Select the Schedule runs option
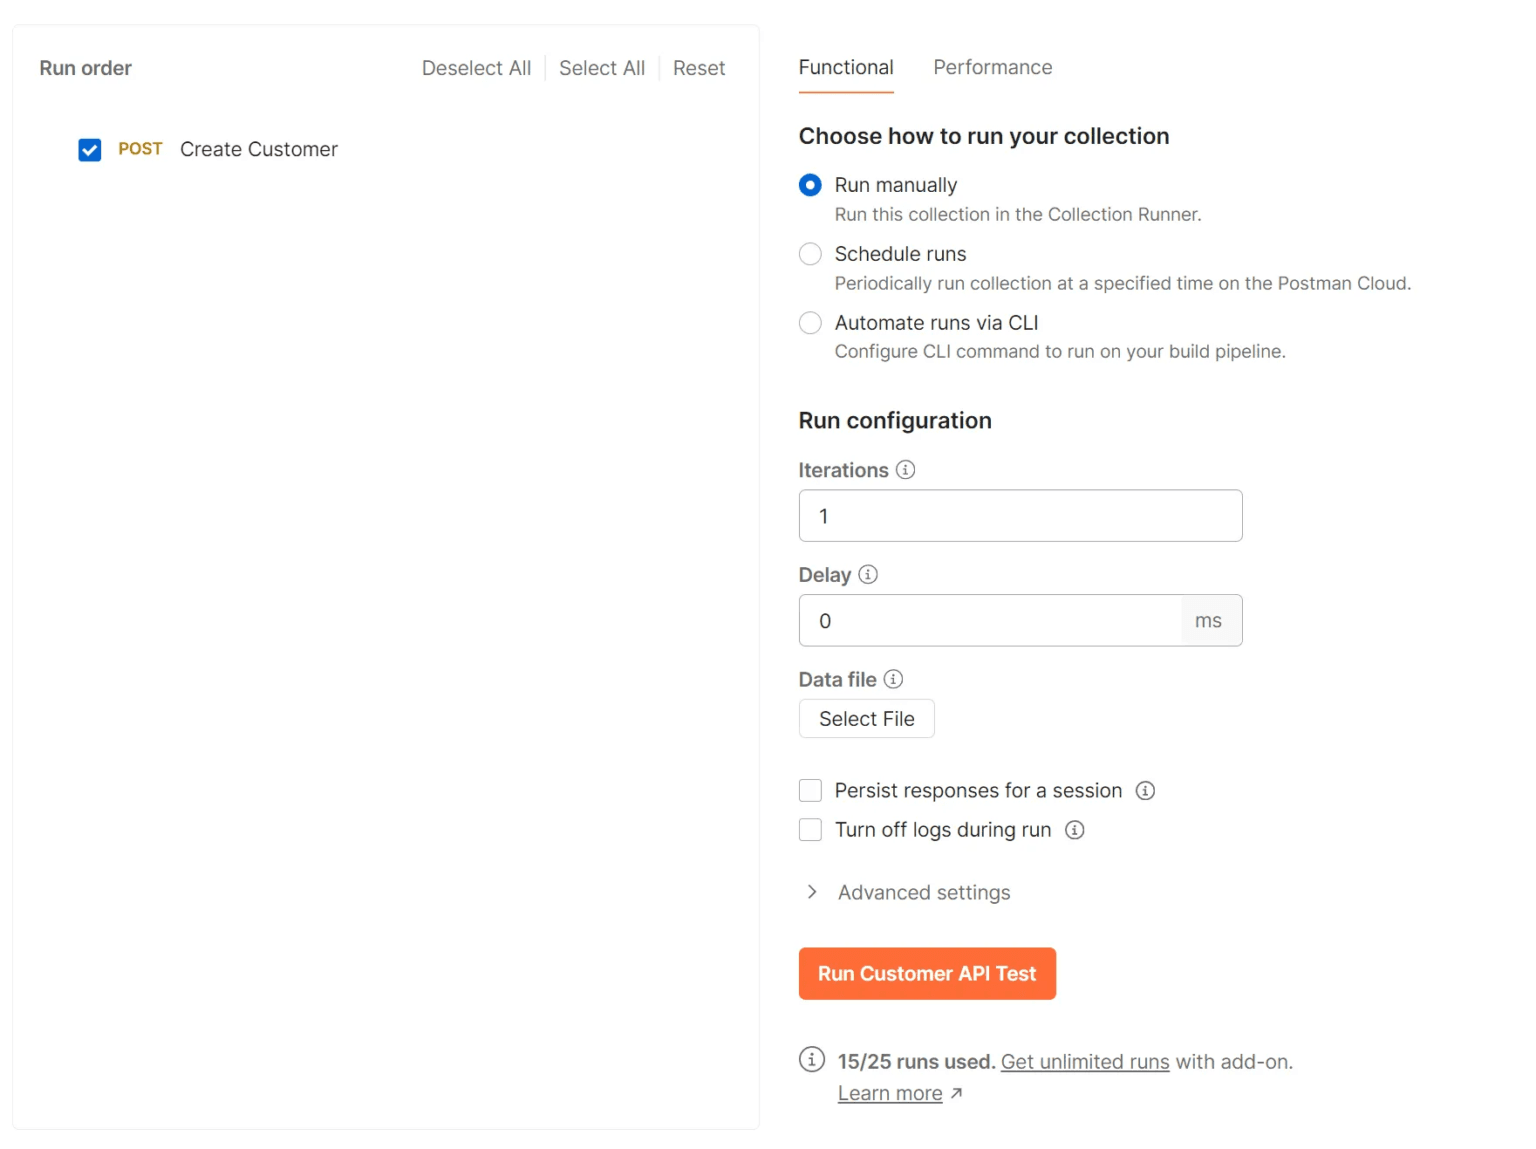 810,254
